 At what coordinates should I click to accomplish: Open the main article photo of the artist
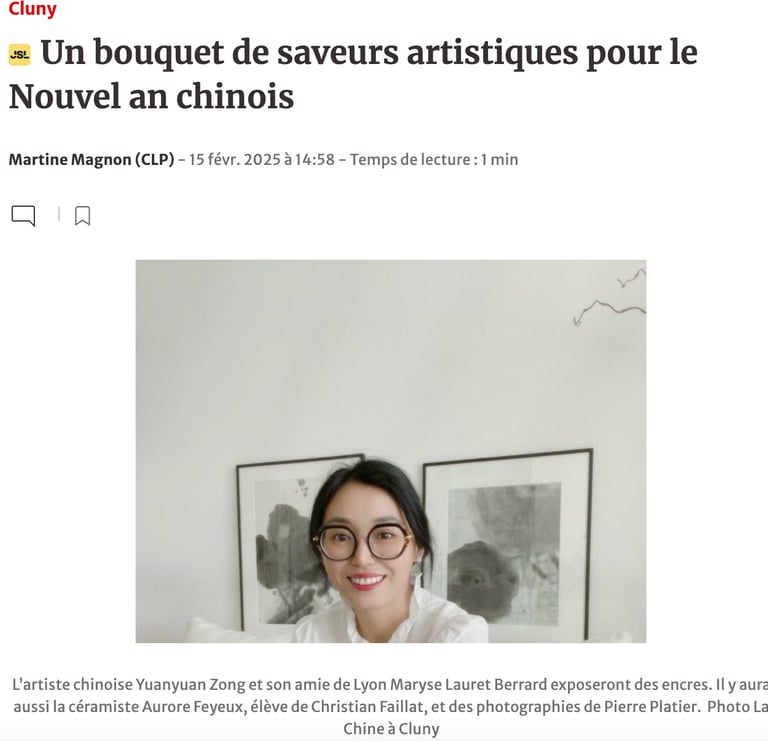[x=391, y=451]
